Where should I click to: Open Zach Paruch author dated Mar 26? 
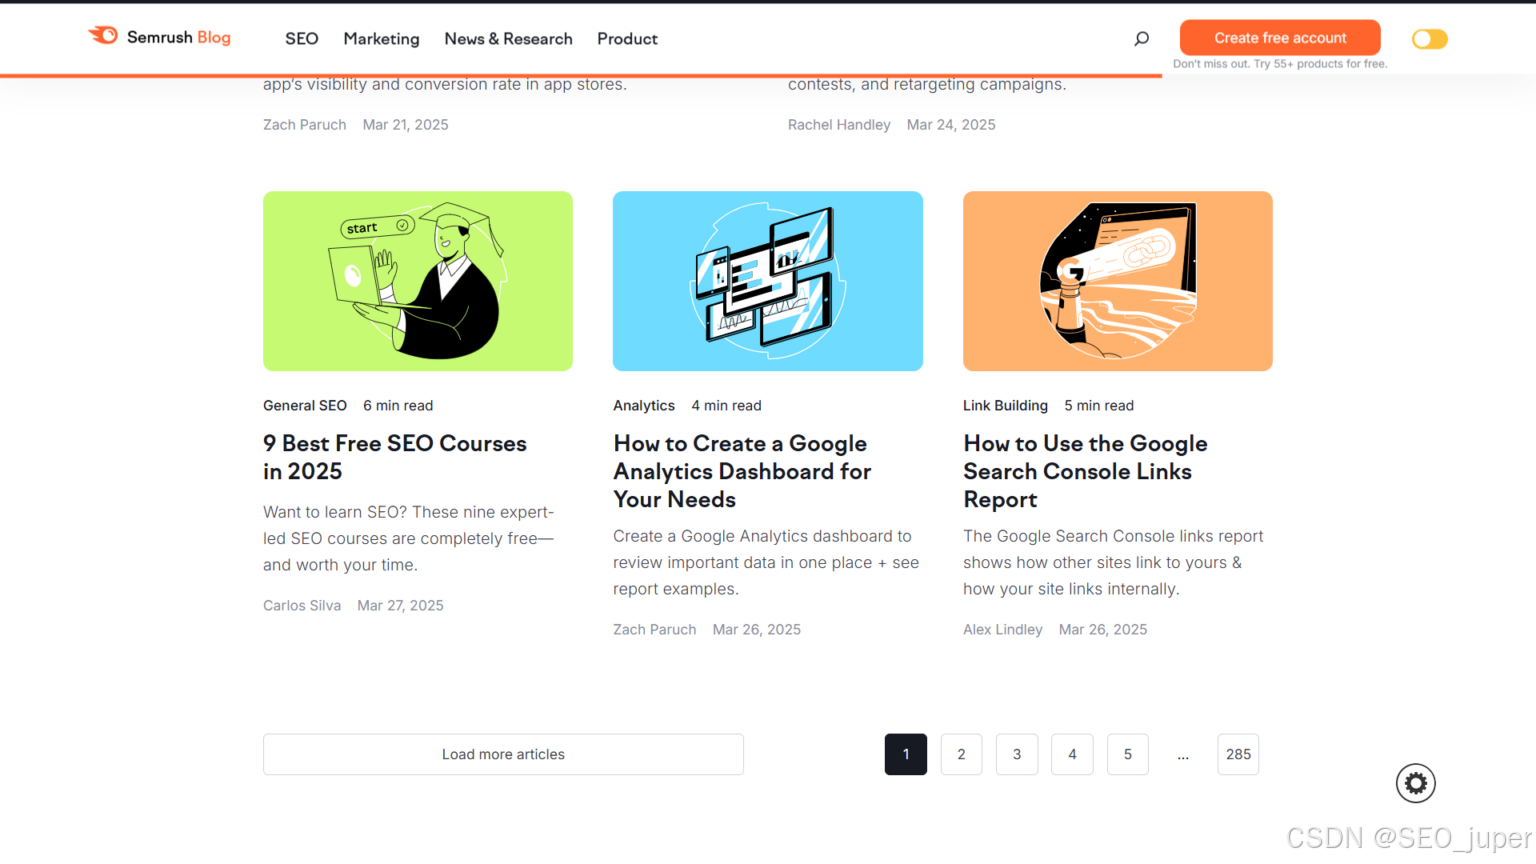655,629
